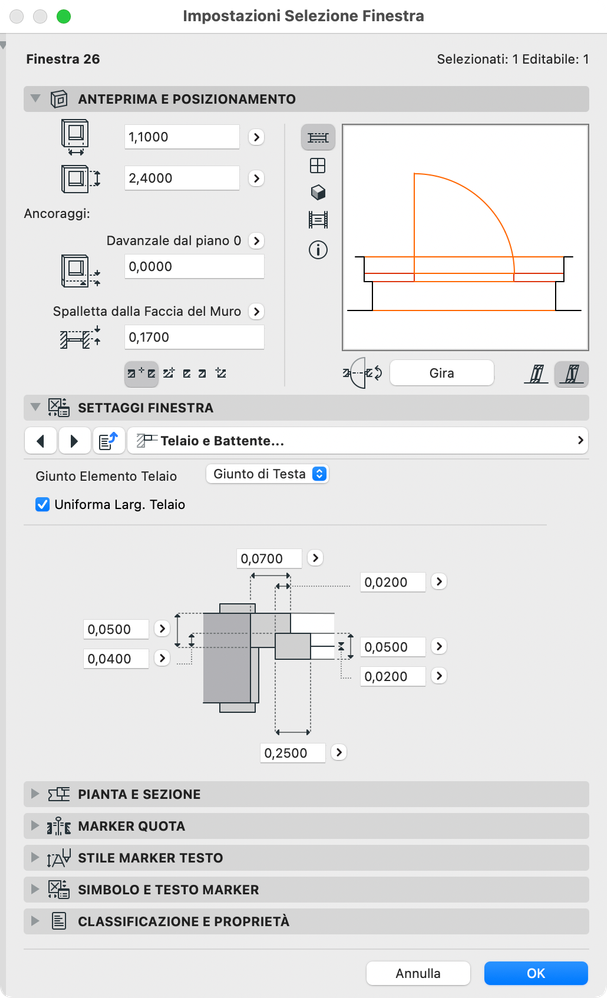Go to next settings page arrow
Image resolution: width=607 pixels, height=998 pixels.
pos(74,440)
